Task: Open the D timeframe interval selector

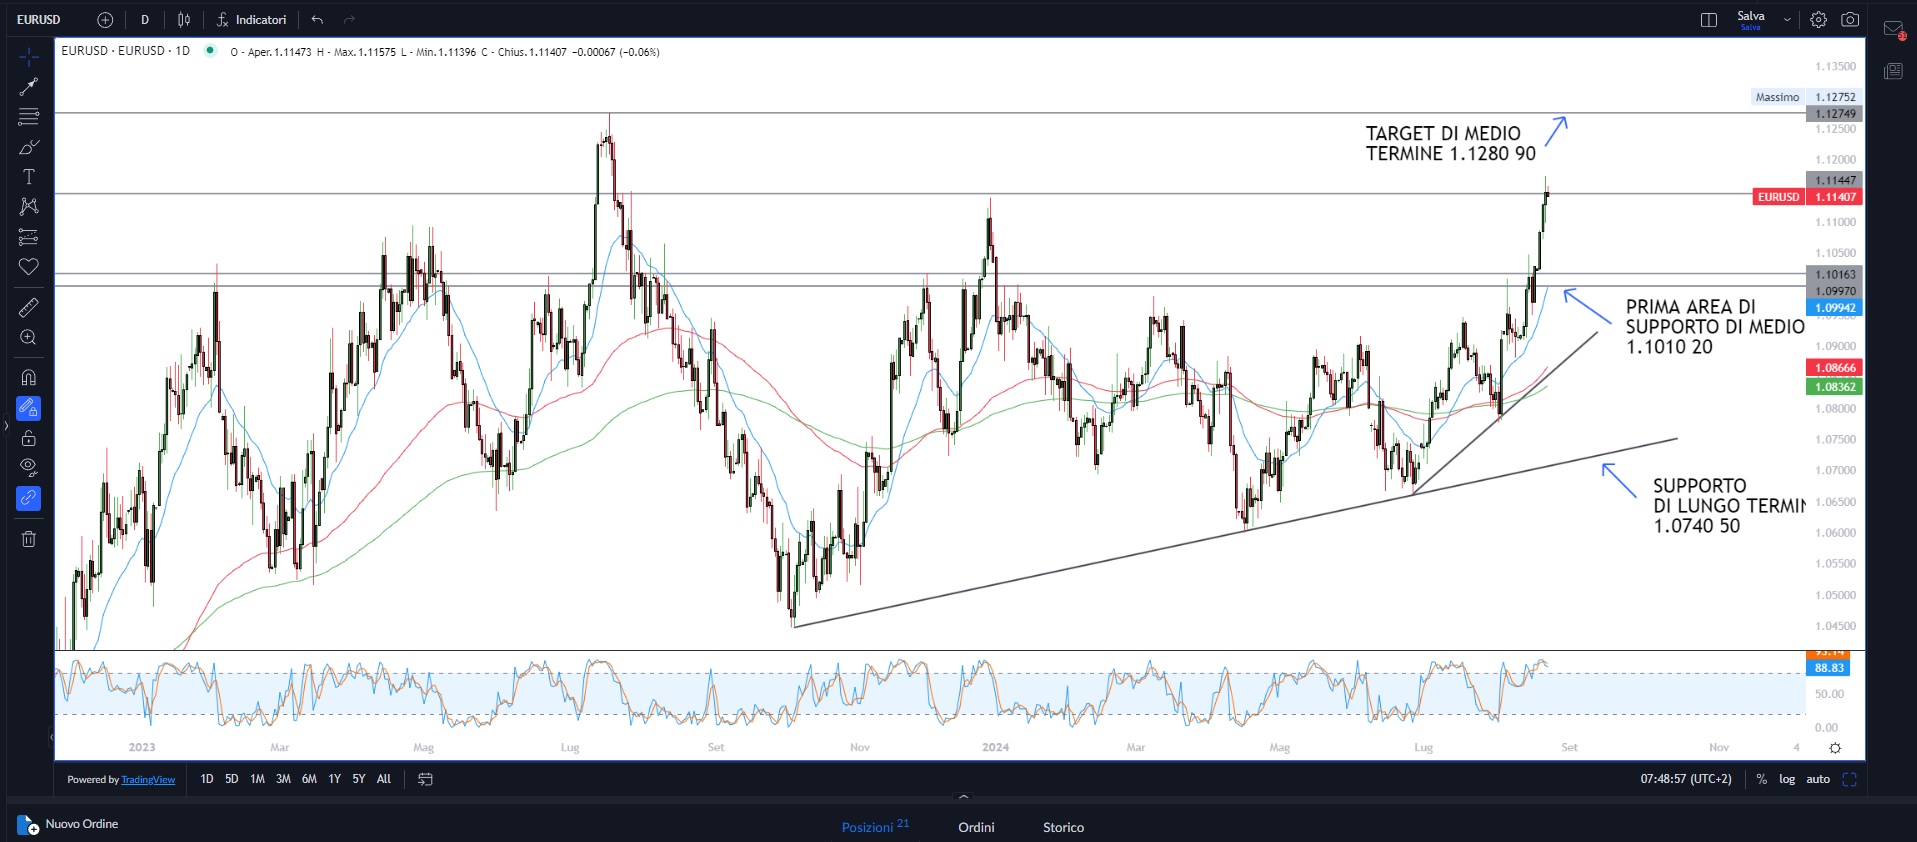Action: pyautogui.click(x=145, y=20)
